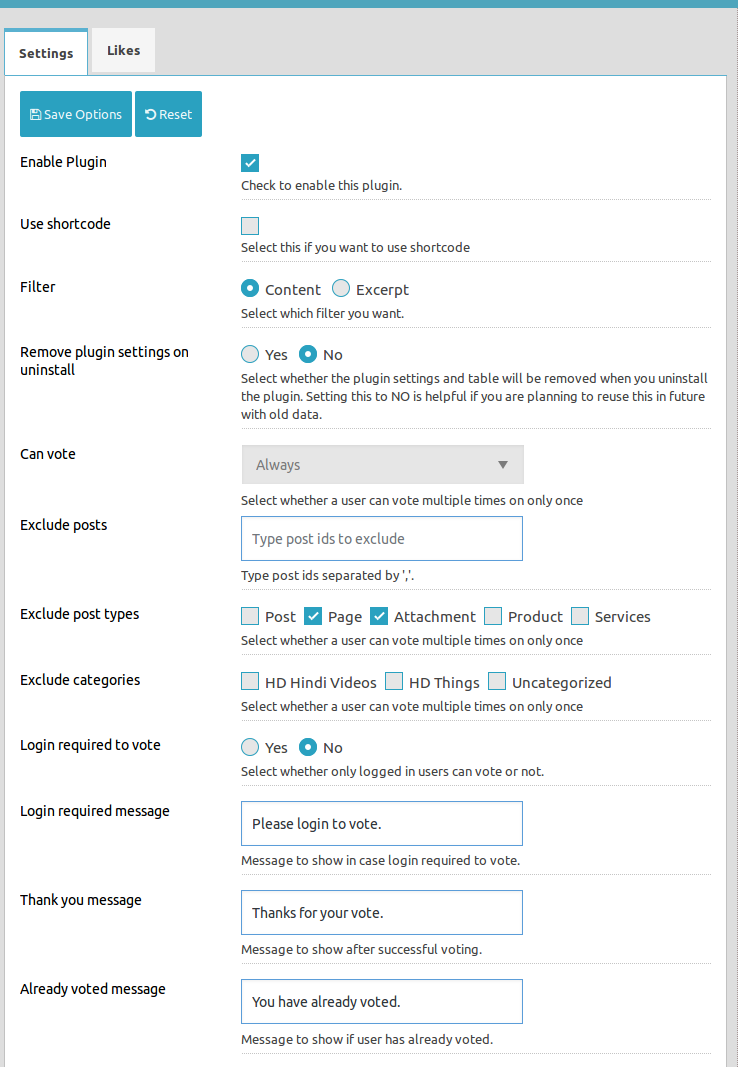This screenshot has height=1067, width=738.
Task: Uncheck the Page post type checkbox
Action: click(x=313, y=616)
